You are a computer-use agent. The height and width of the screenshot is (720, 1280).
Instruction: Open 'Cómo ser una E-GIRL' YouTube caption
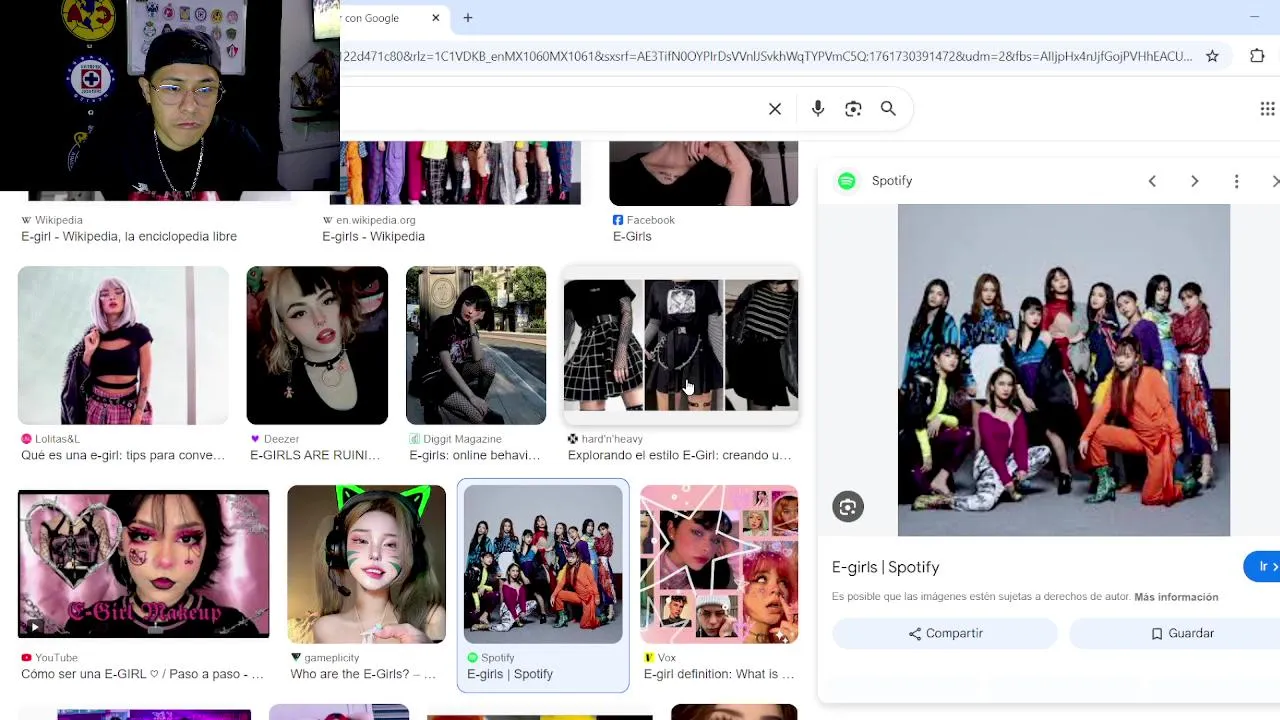142,674
